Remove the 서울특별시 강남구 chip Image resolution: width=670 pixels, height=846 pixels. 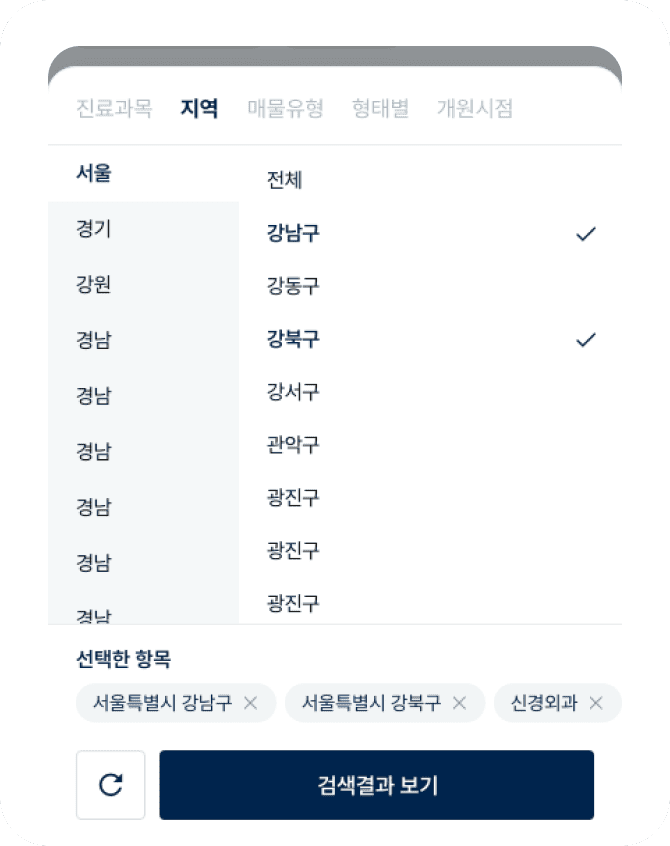point(251,703)
